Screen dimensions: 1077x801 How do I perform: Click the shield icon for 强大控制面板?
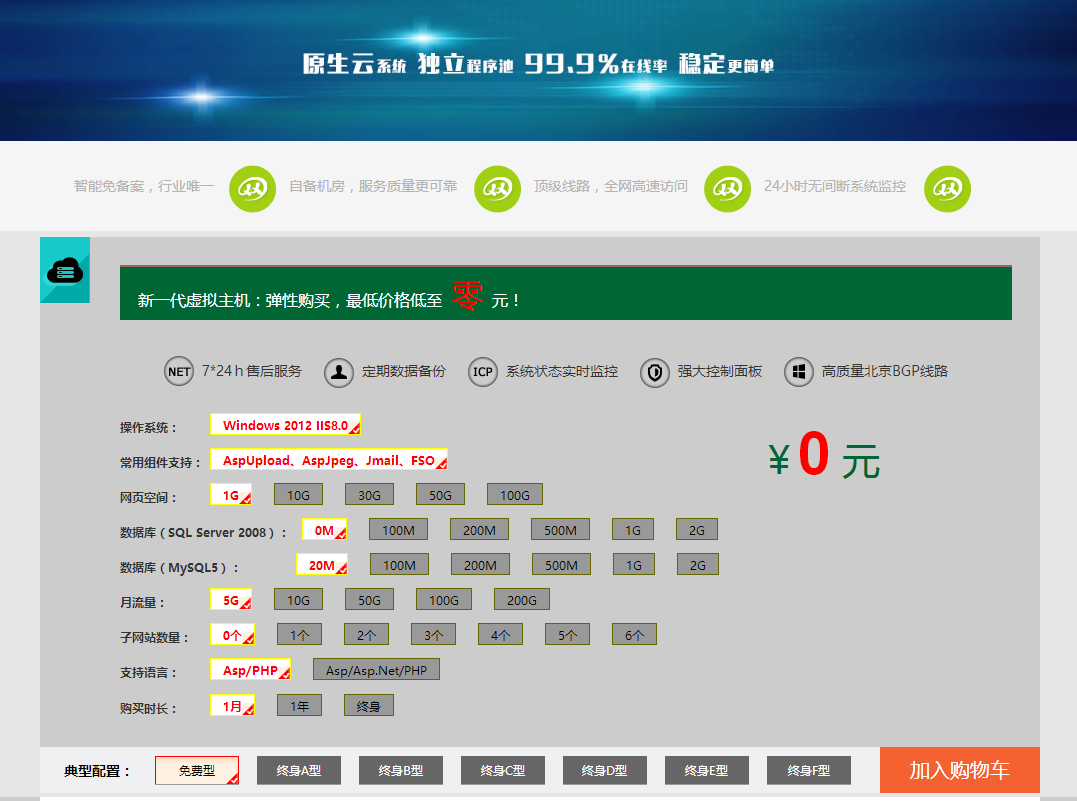(655, 372)
